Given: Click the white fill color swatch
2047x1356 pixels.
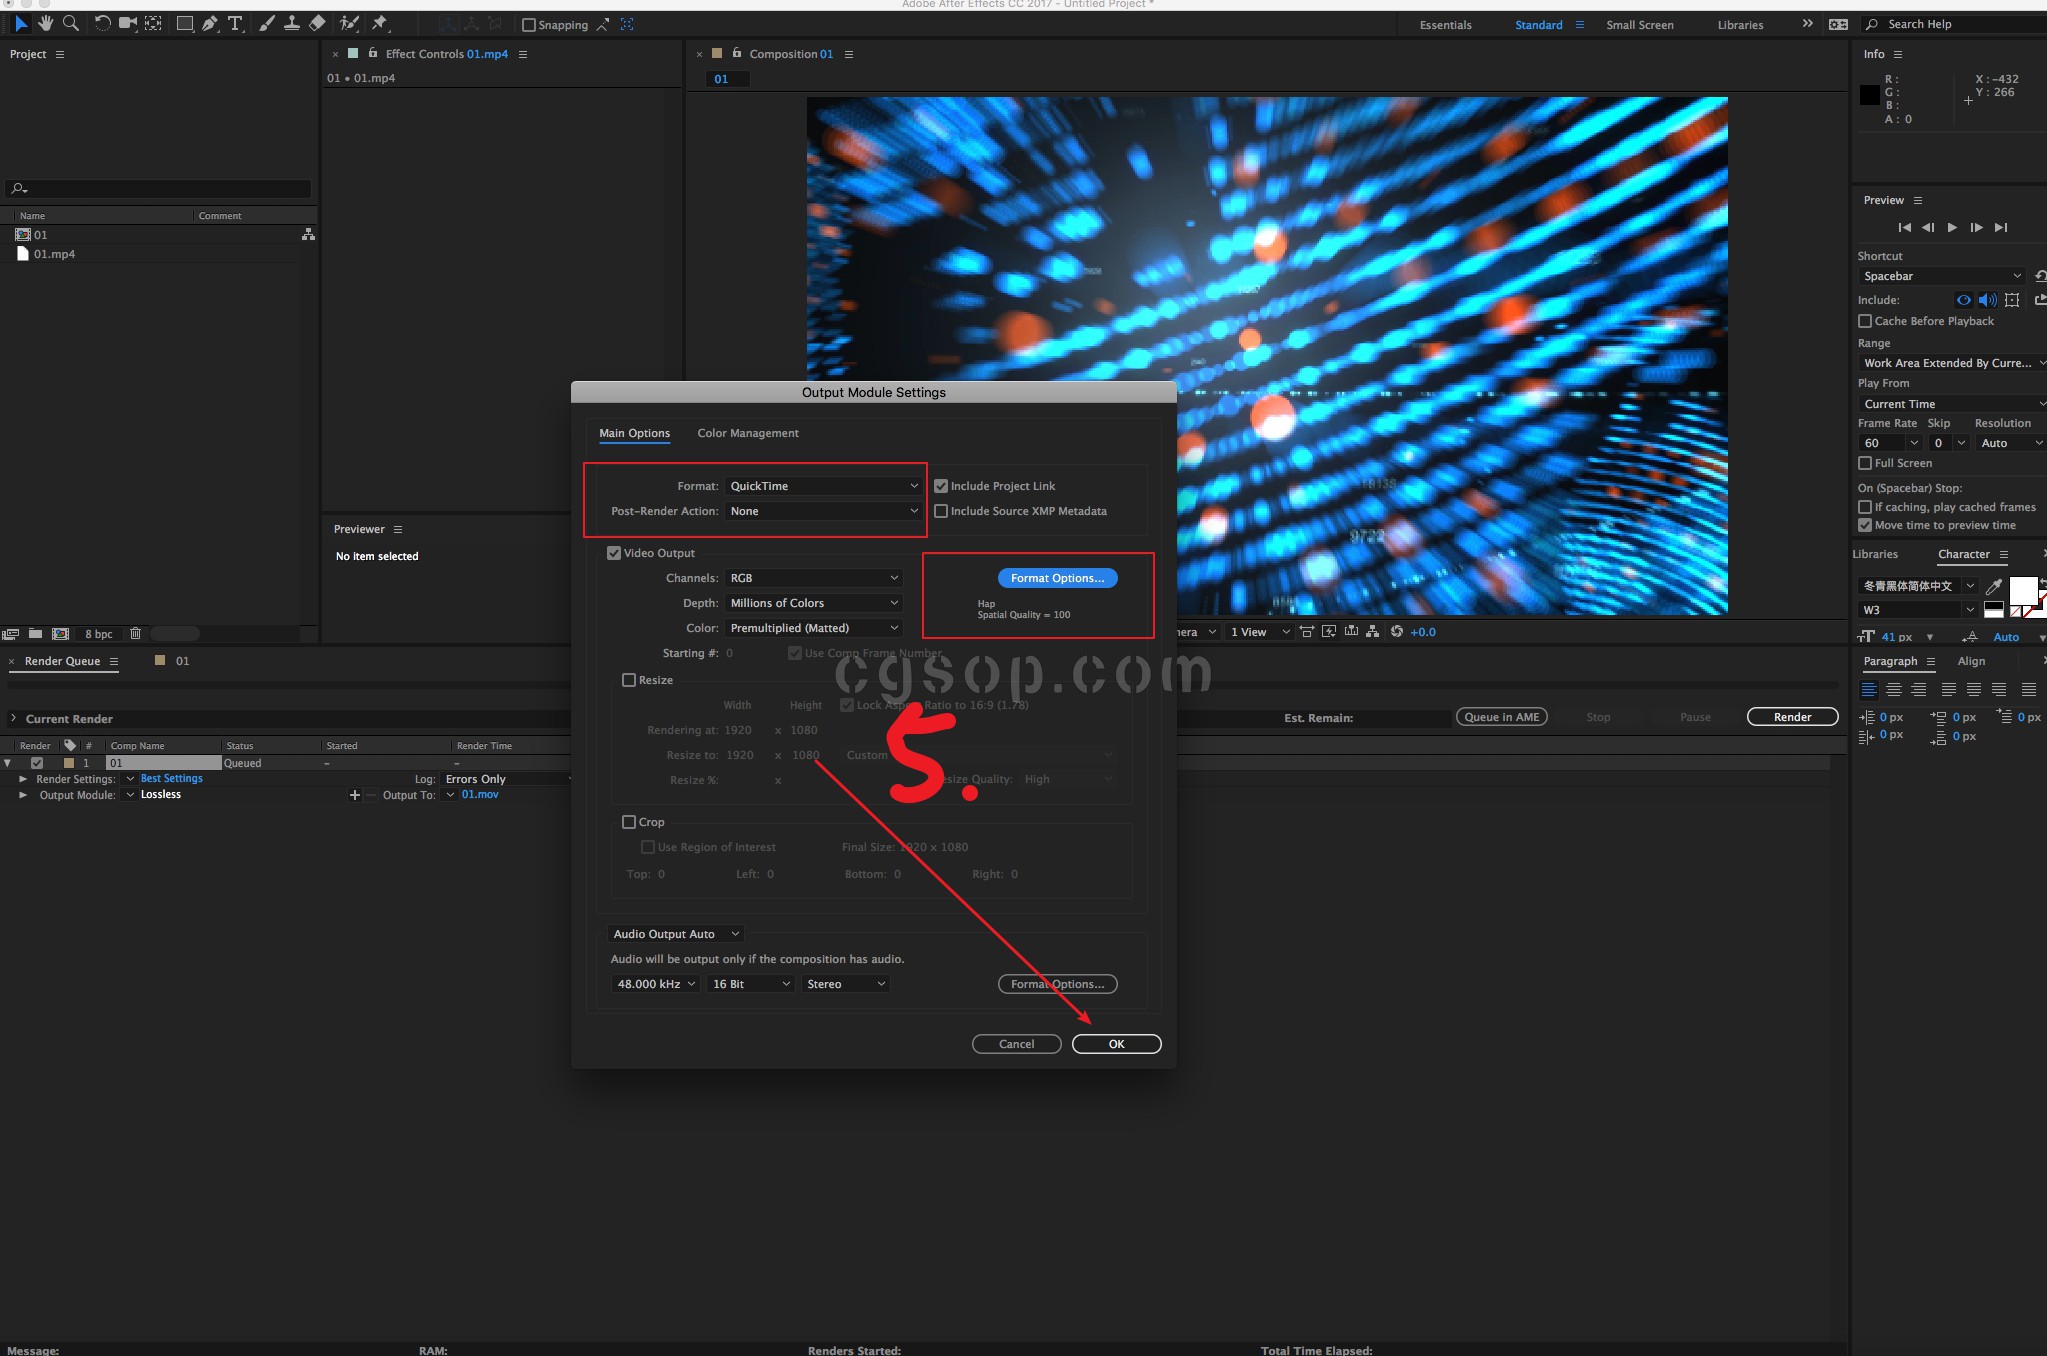Looking at the screenshot, I should click(x=2022, y=590).
